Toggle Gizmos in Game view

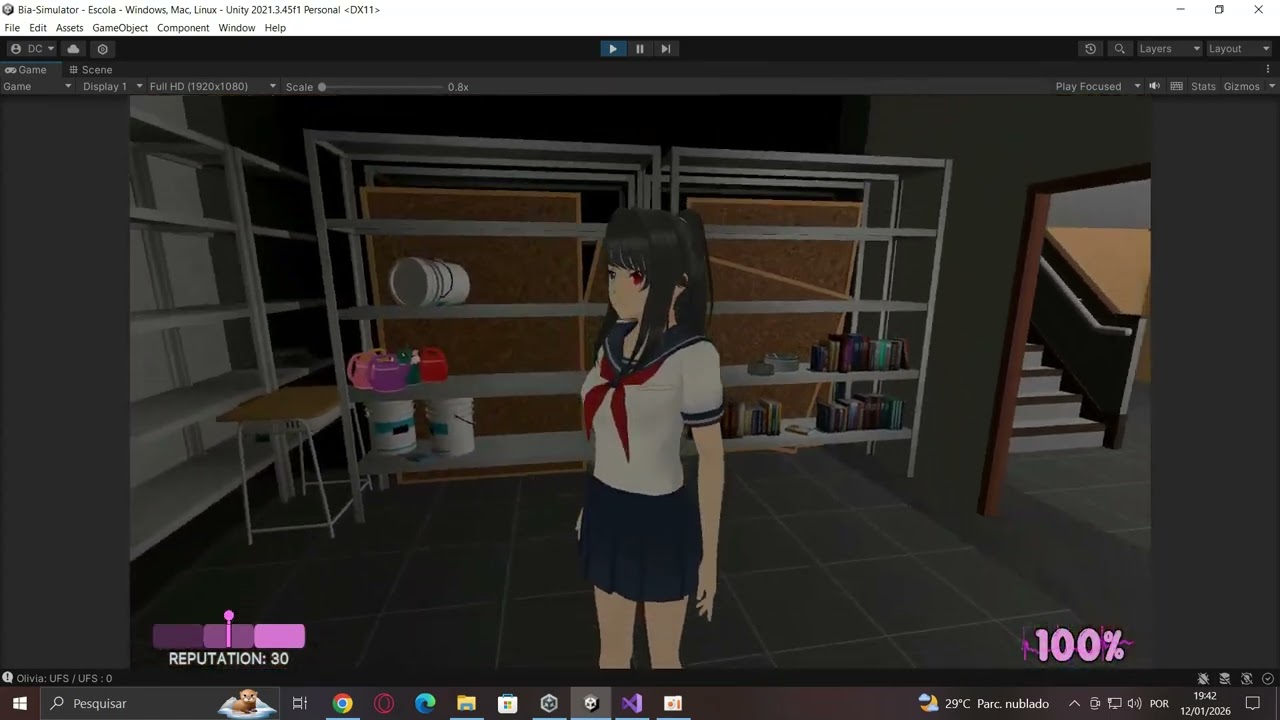(1241, 87)
